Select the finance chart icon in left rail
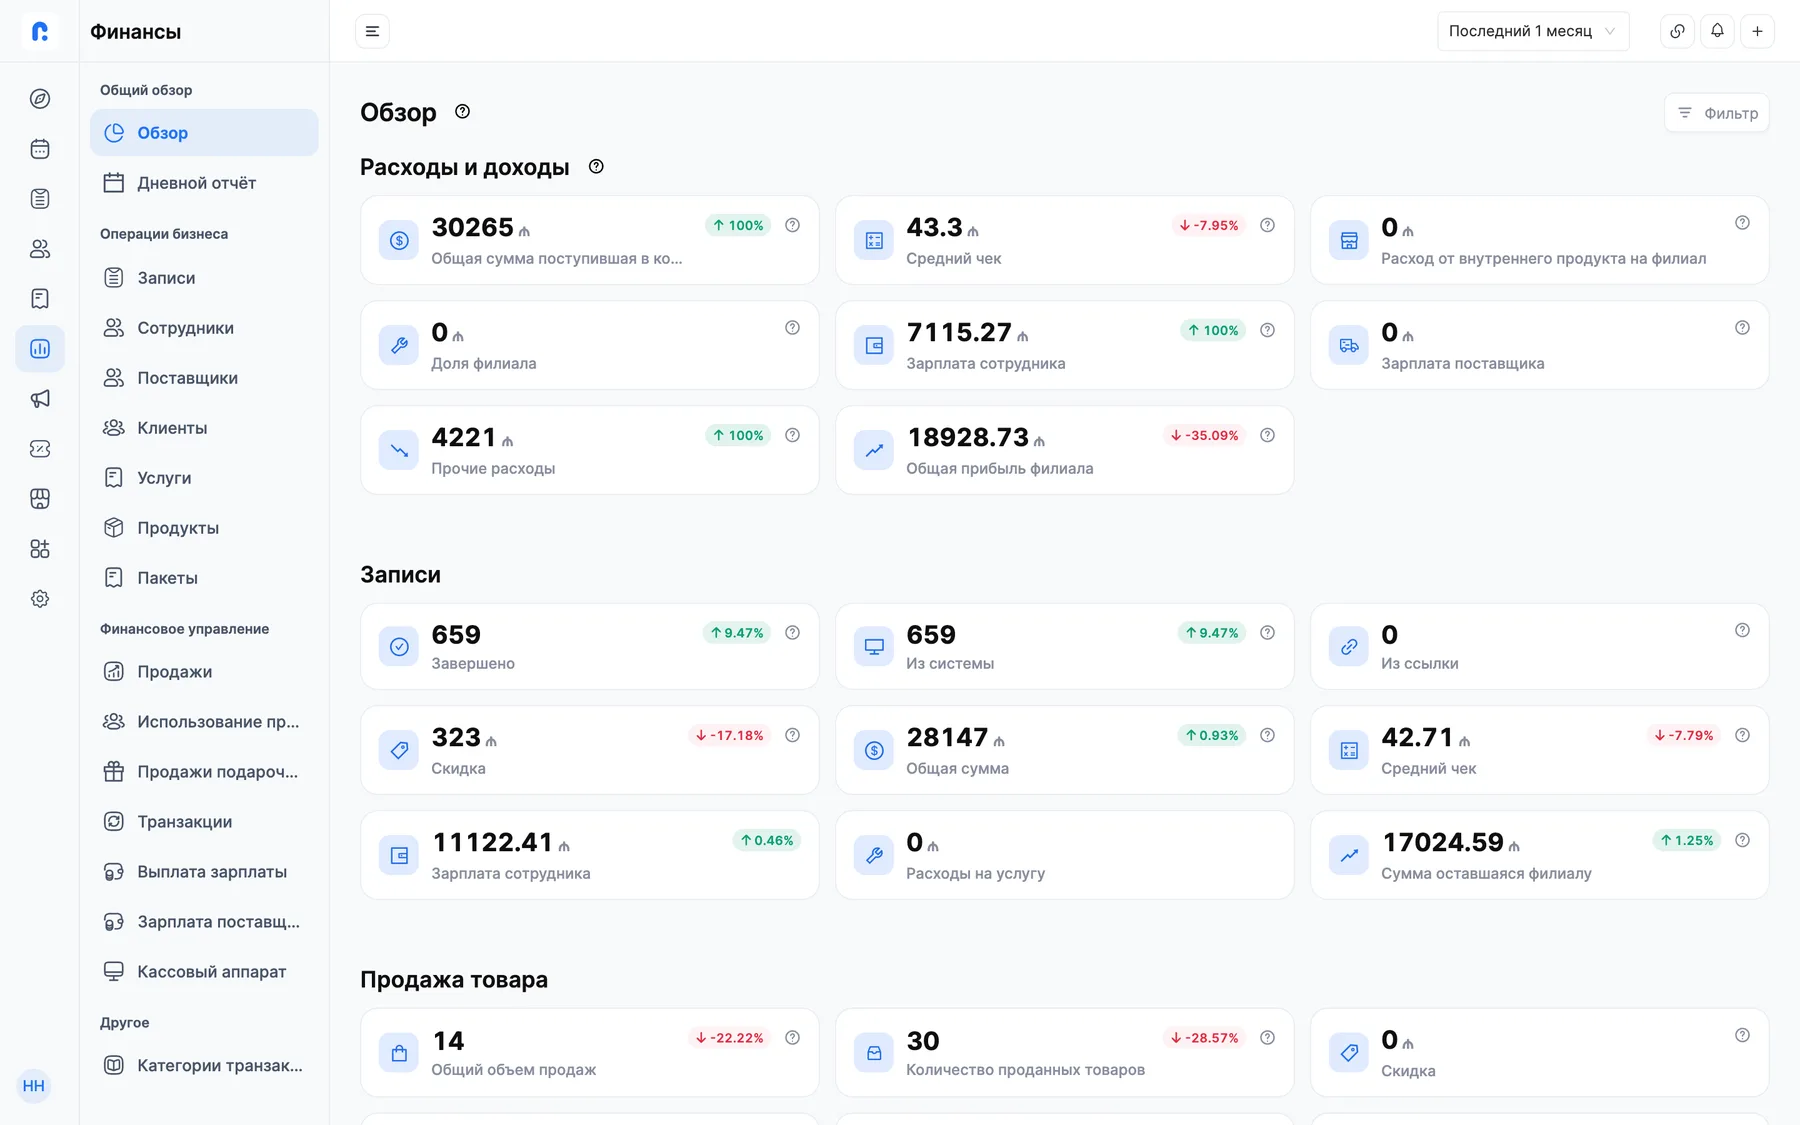This screenshot has width=1800, height=1125. [x=40, y=349]
